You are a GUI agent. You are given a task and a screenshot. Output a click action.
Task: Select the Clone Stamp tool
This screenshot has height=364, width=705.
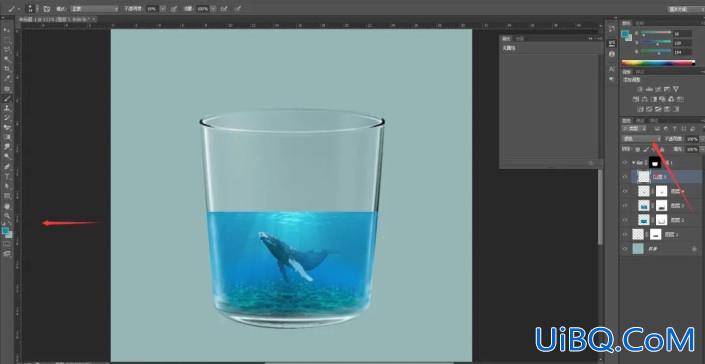pyautogui.click(x=7, y=108)
